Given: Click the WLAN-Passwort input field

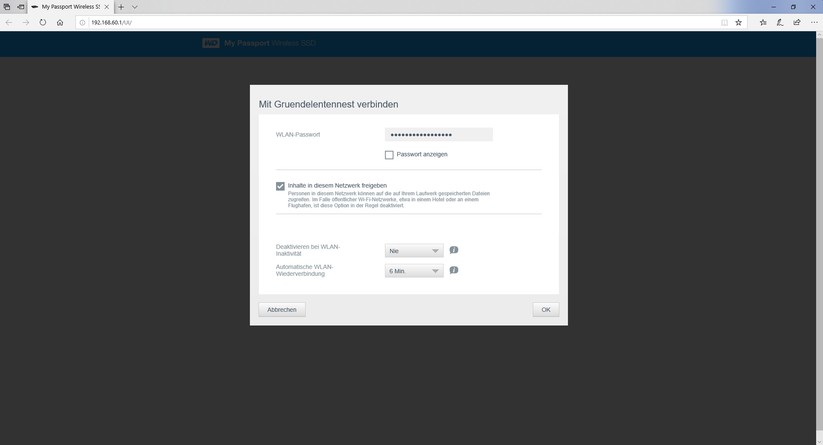Looking at the screenshot, I should (x=439, y=135).
